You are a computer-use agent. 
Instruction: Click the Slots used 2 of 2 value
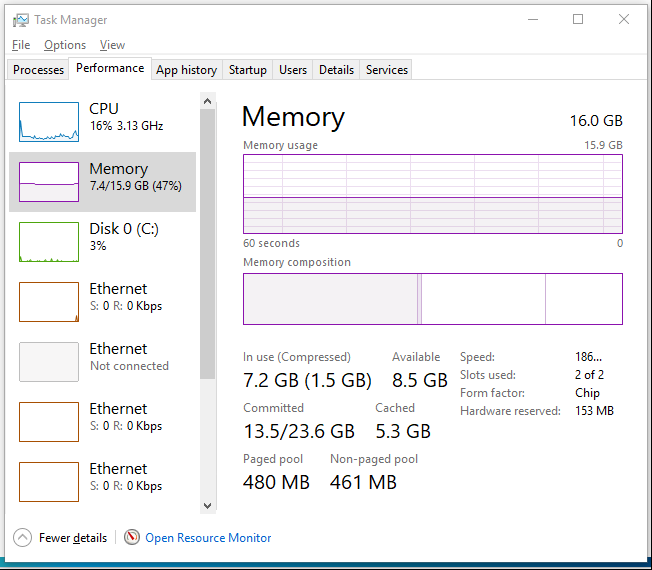pyautogui.click(x=589, y=375)
